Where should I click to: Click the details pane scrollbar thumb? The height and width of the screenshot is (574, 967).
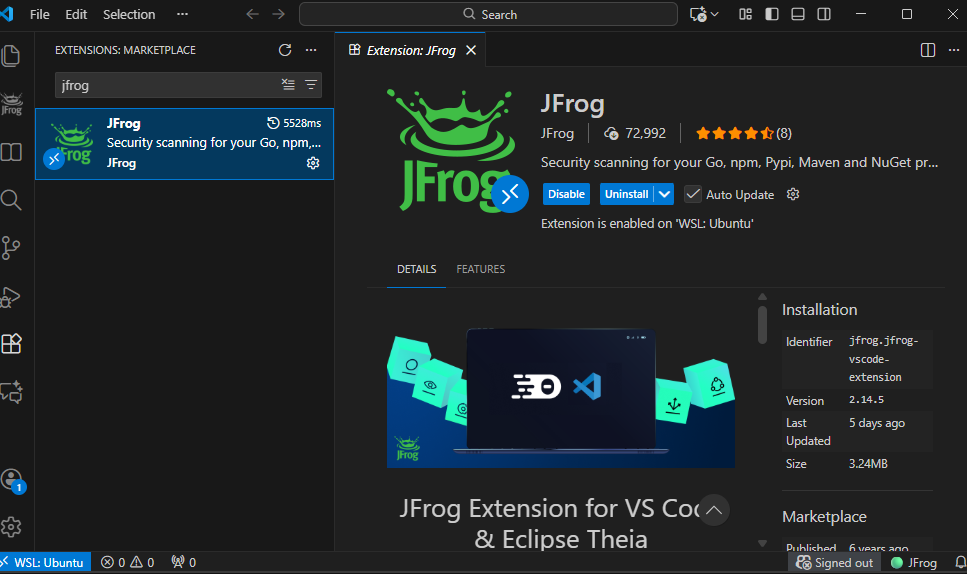click(762, 324)
